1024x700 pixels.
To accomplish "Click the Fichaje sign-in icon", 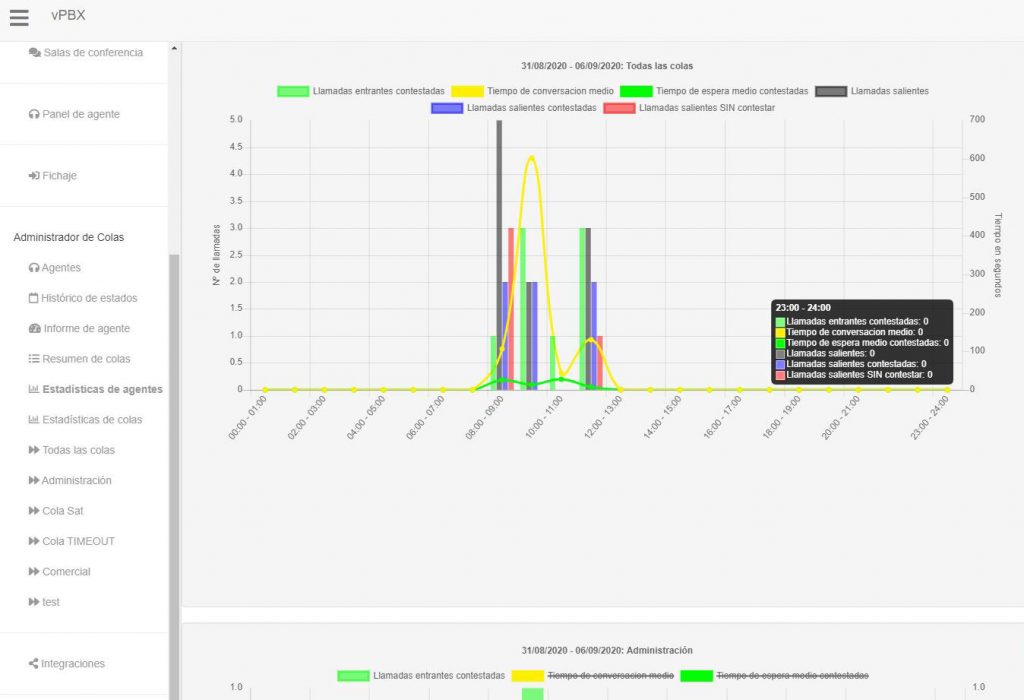I will point(34,176).
